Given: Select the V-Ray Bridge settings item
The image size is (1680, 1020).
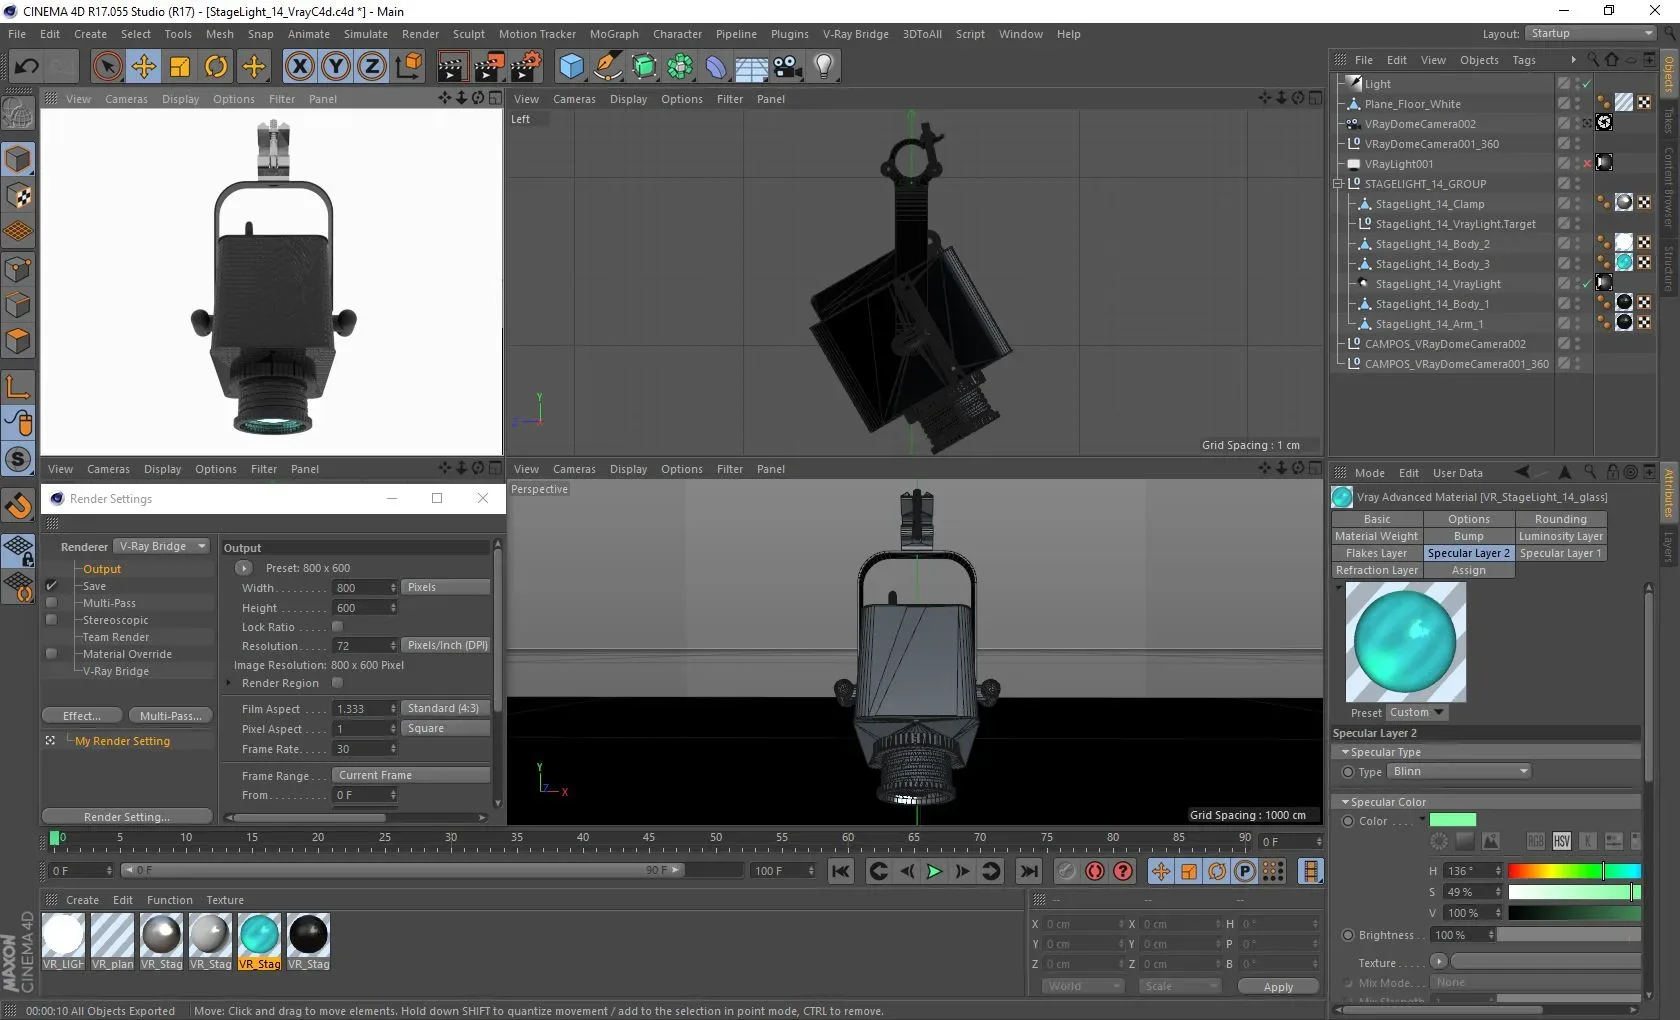Looking at the screenshot, I should click(x=116, y=671).
